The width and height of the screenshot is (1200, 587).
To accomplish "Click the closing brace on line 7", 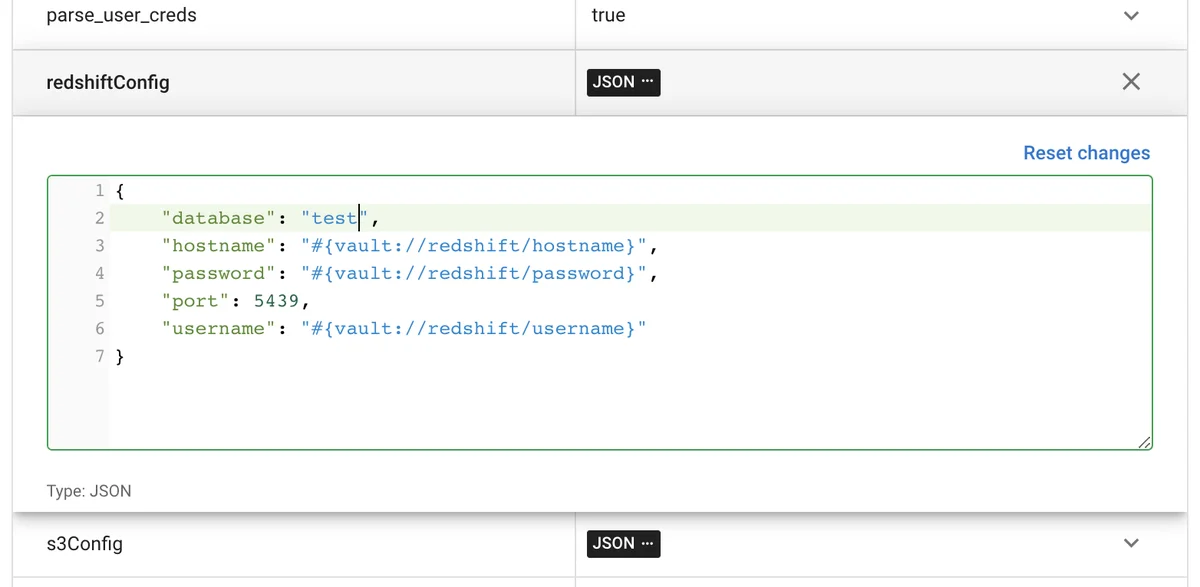I will 120,356.
